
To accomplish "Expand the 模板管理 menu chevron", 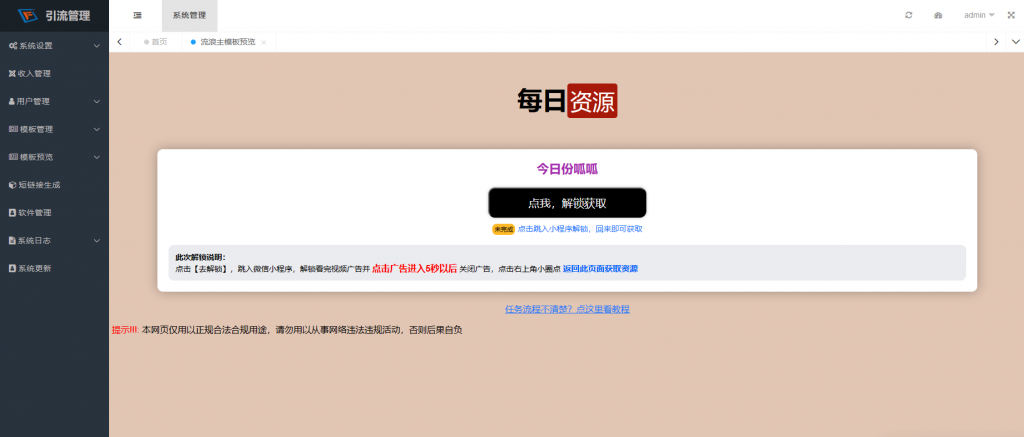I will click(x=97, y=129).
